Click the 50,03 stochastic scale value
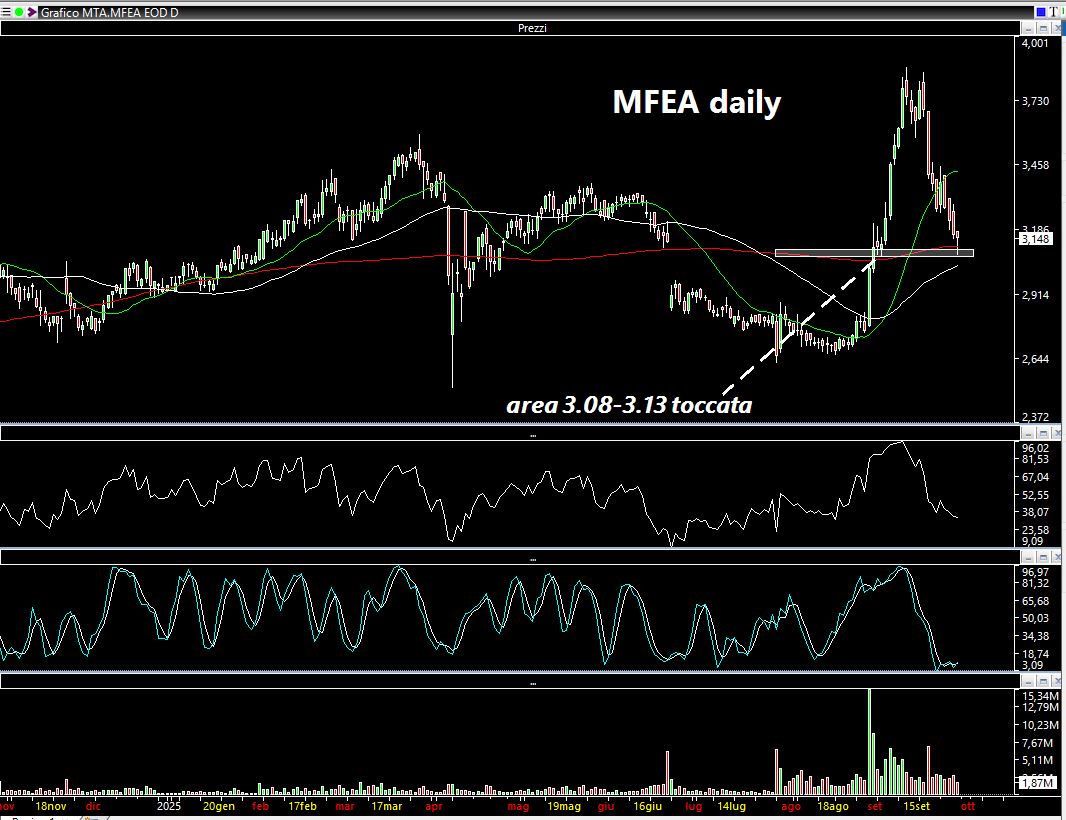This screenshot has width=1066, height=820. tap(1035, 618)
